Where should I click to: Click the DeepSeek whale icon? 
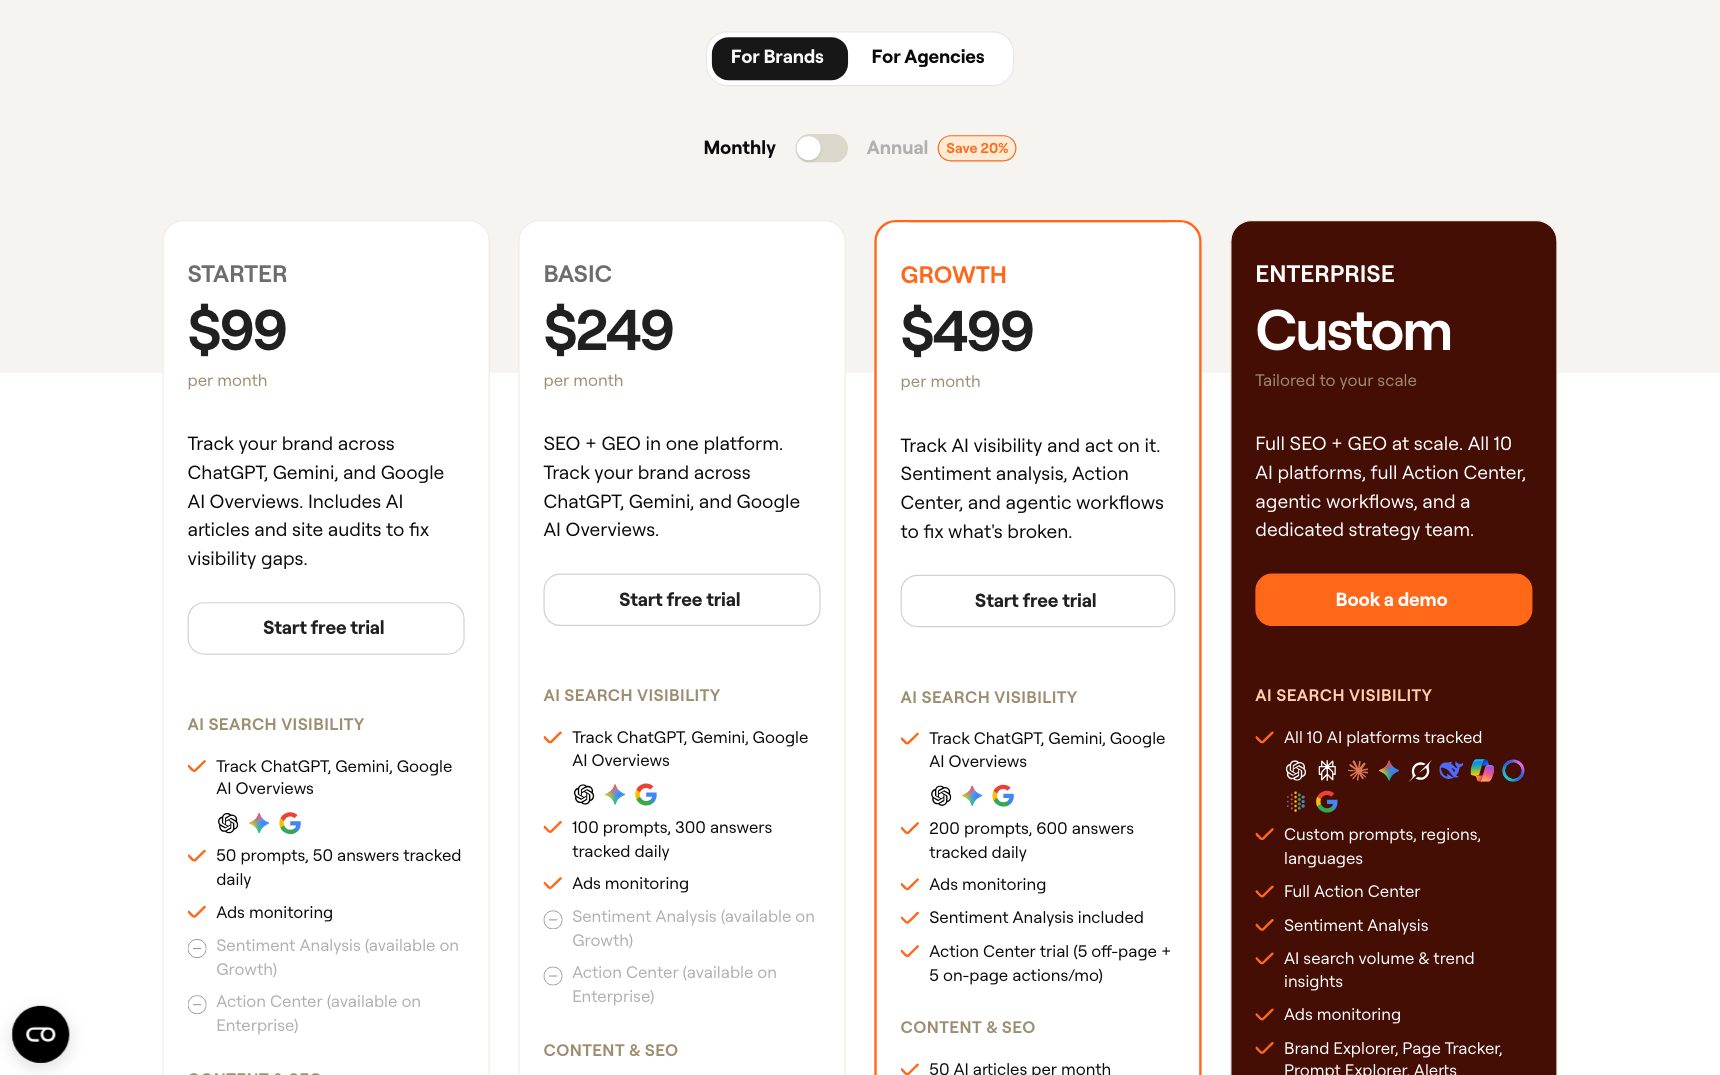(x=1451, y=770)
